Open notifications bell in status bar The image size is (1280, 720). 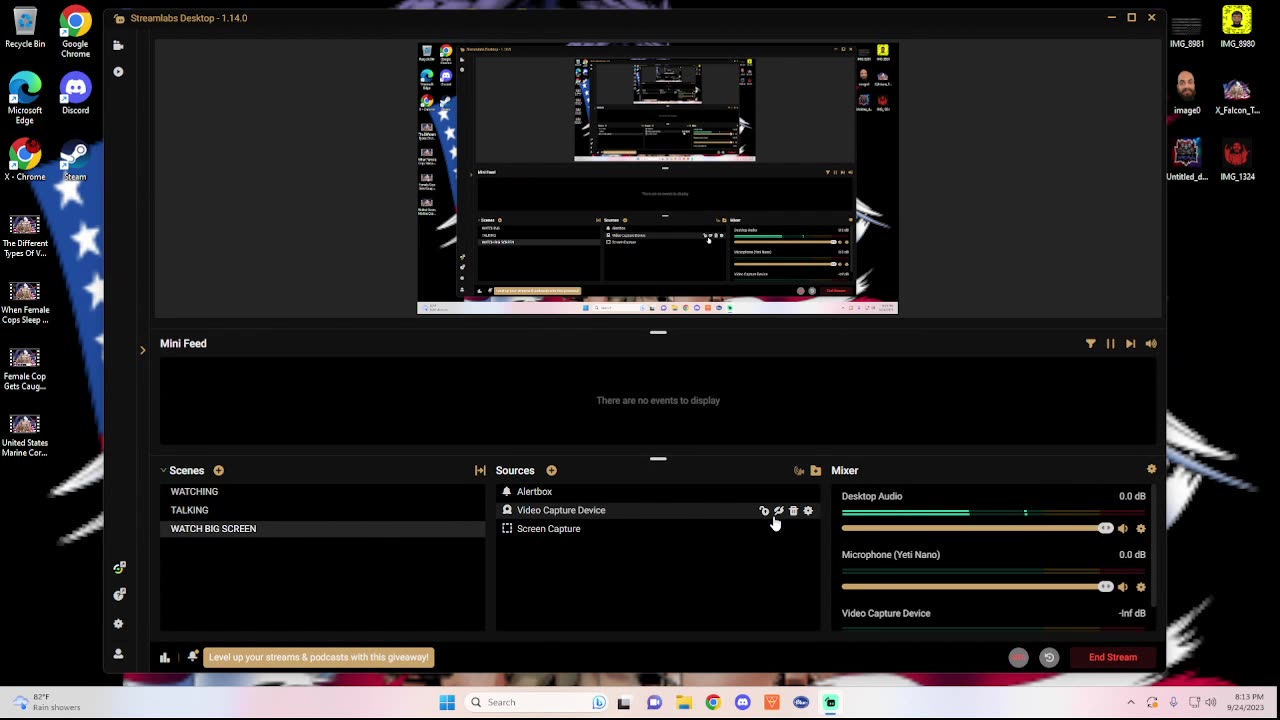(193, 657)
